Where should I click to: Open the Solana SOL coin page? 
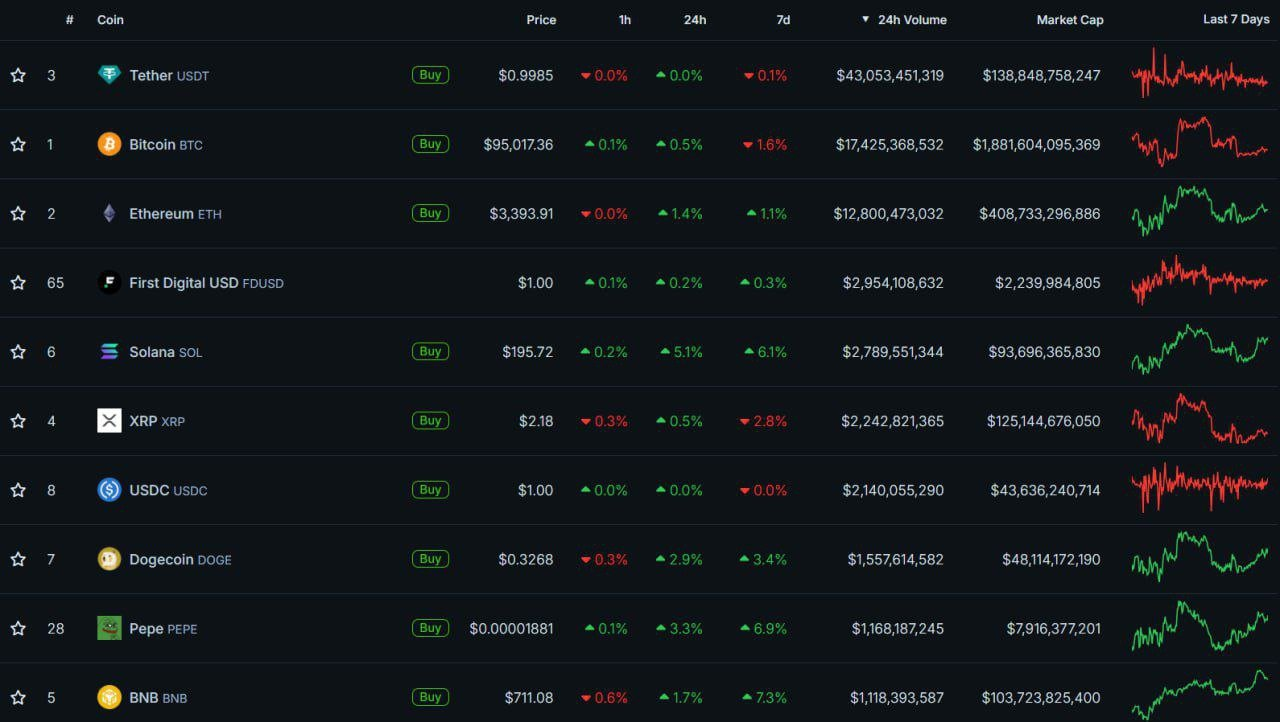pos(166,352)
